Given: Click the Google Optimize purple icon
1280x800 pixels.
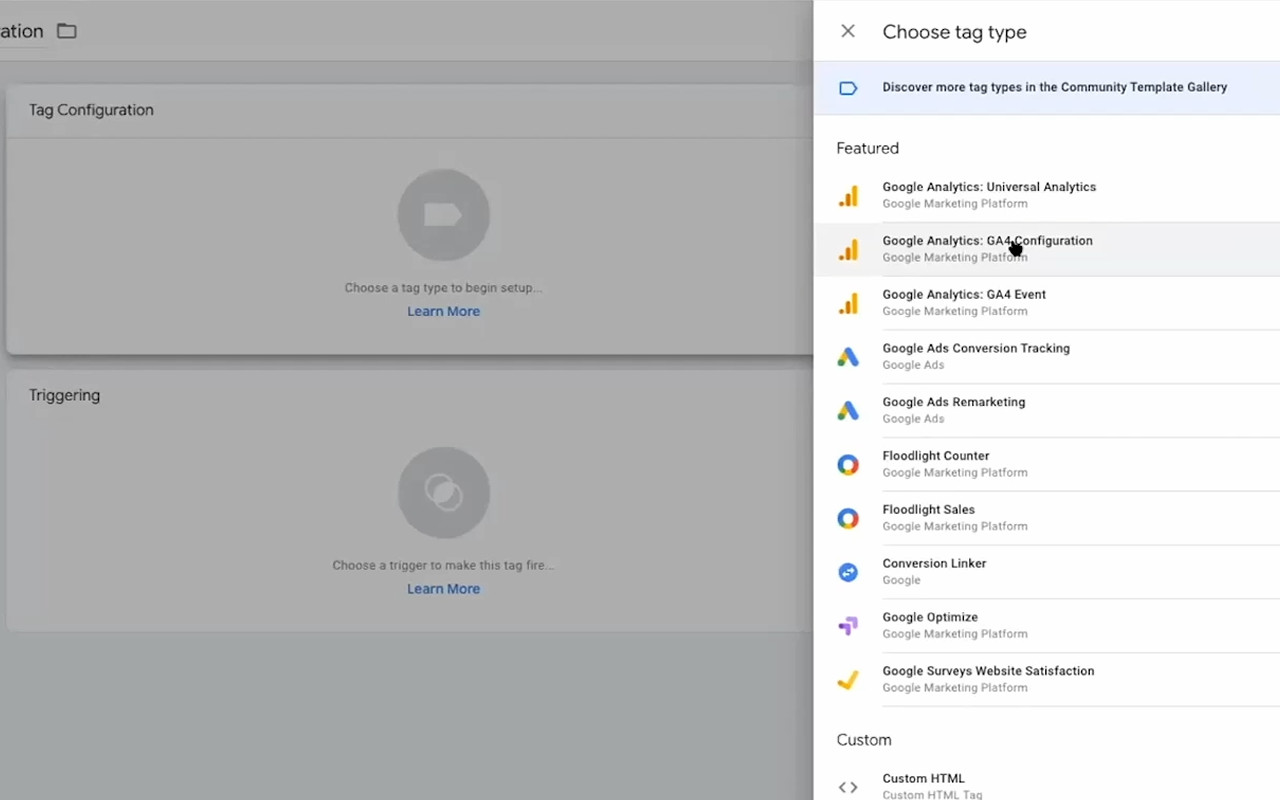Looking at the screenshot, I should pyautogui.click(x=848, y=626).
